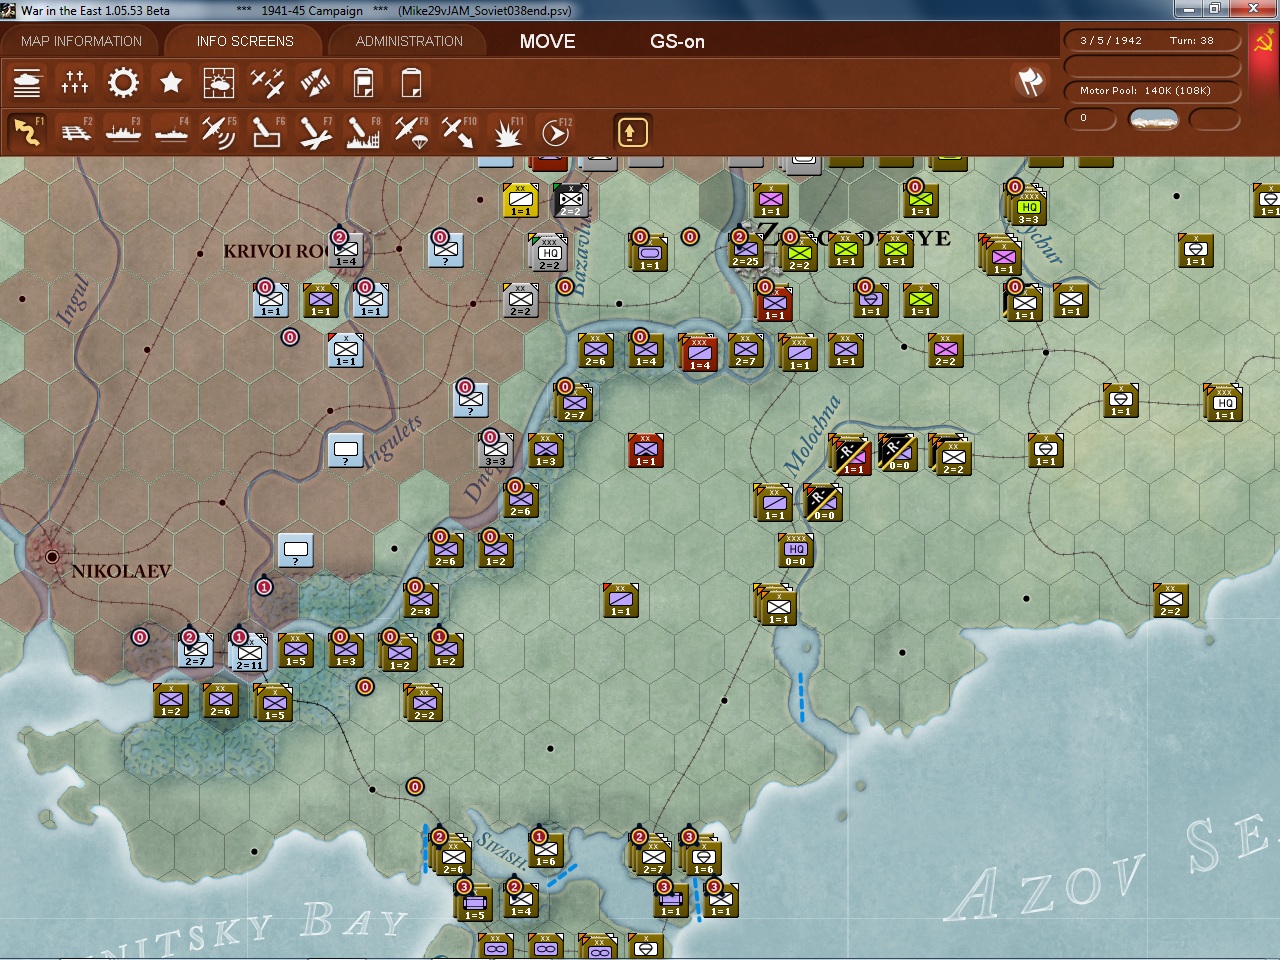Click the white flags icon
Screen dimensions: 1280x960
1030,82
